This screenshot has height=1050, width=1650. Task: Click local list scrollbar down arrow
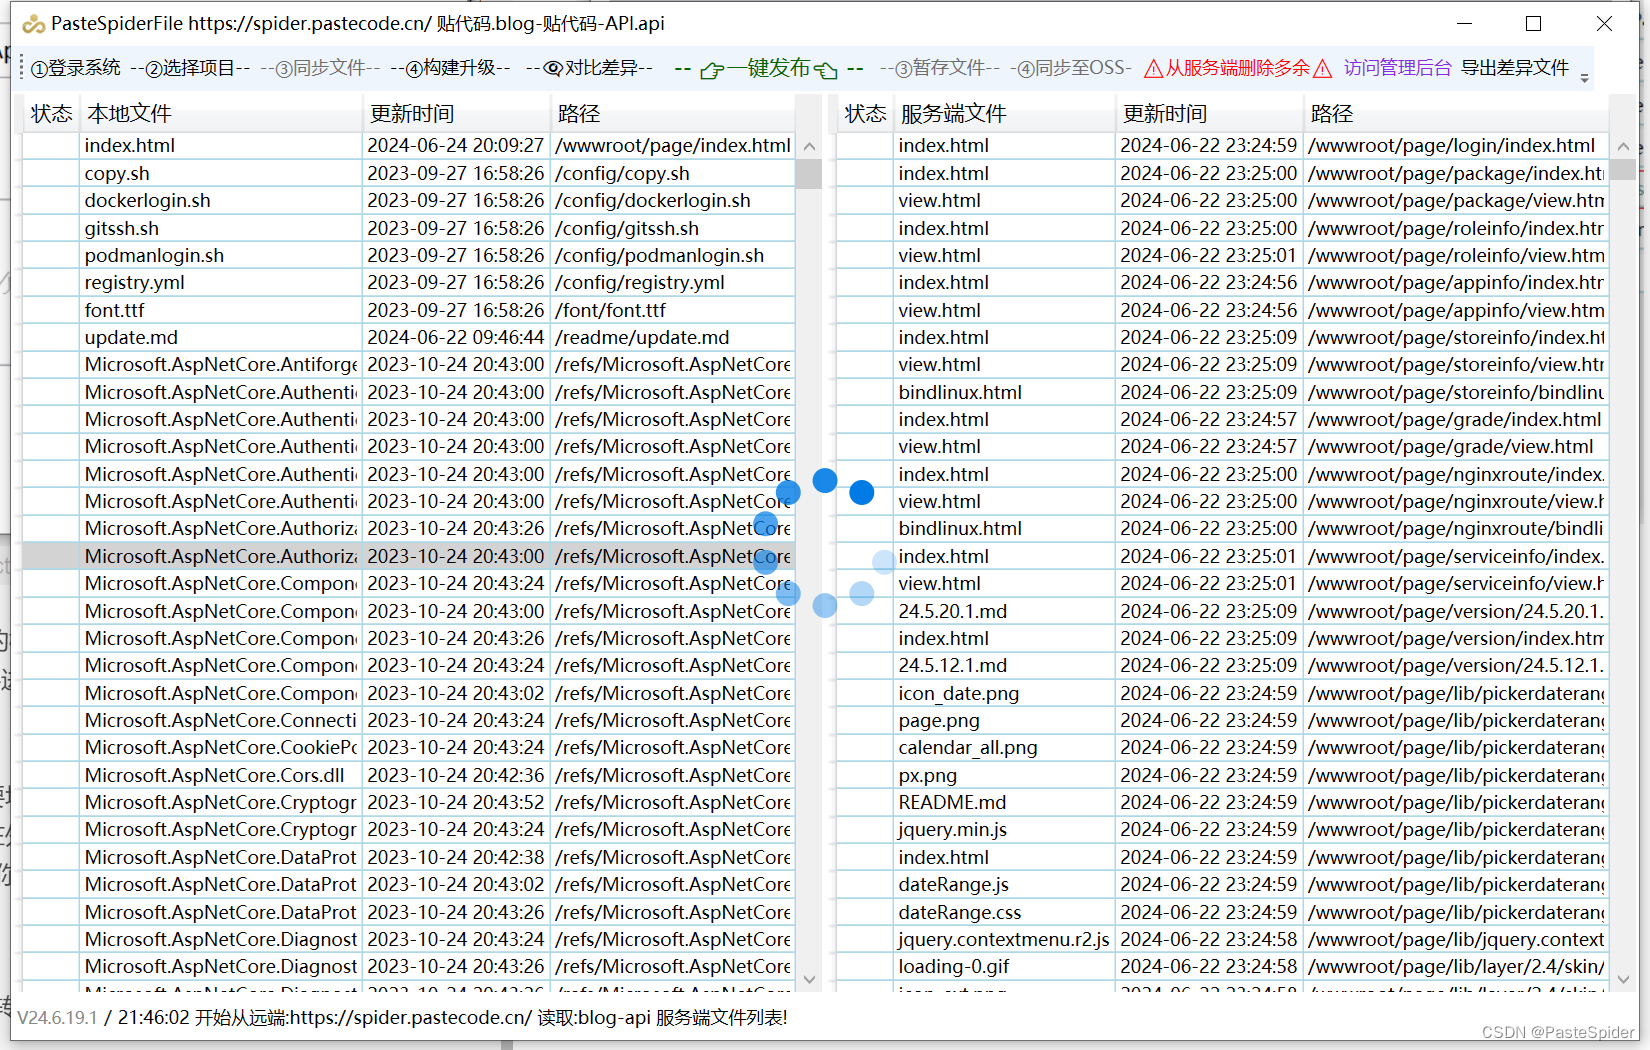point(809,979)
